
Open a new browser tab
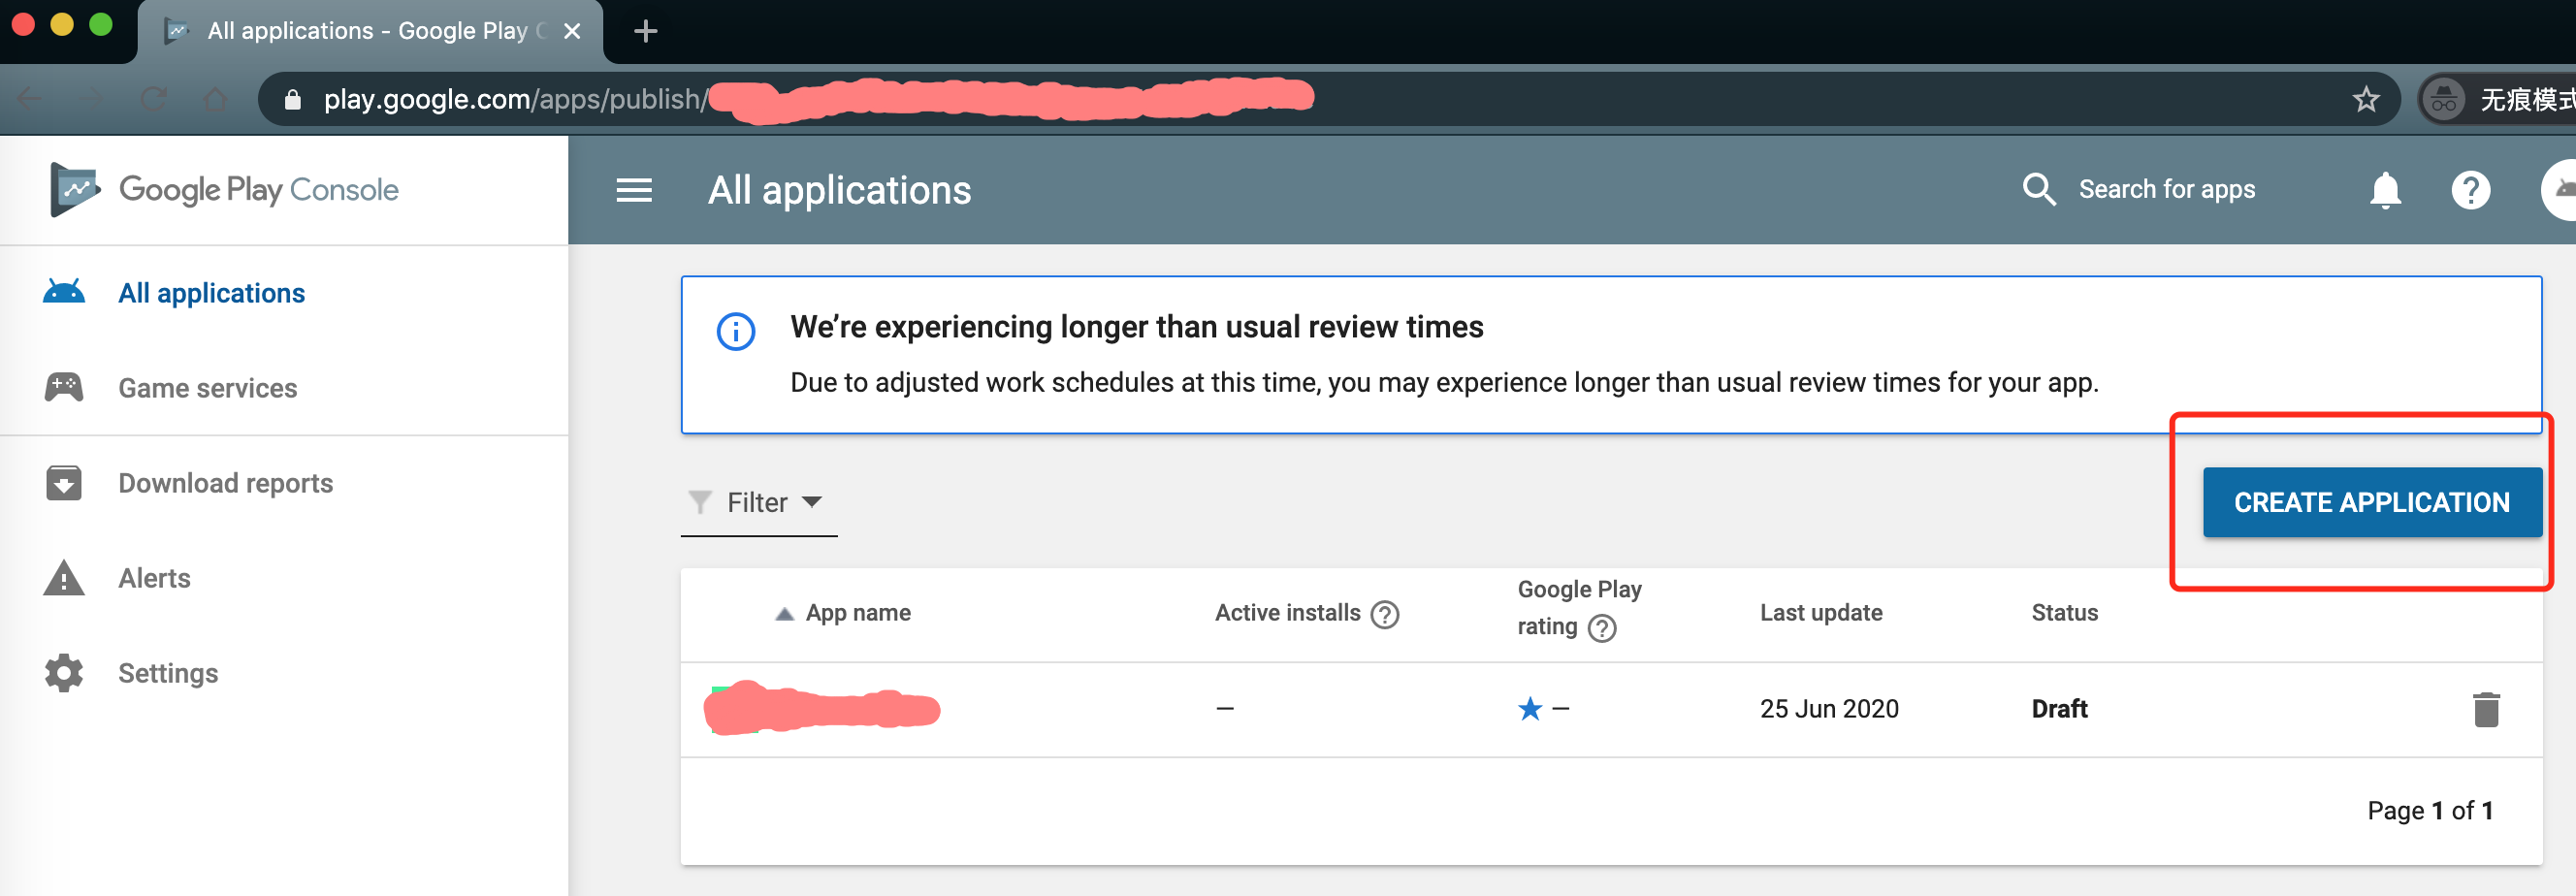click(x=645, y=31)
